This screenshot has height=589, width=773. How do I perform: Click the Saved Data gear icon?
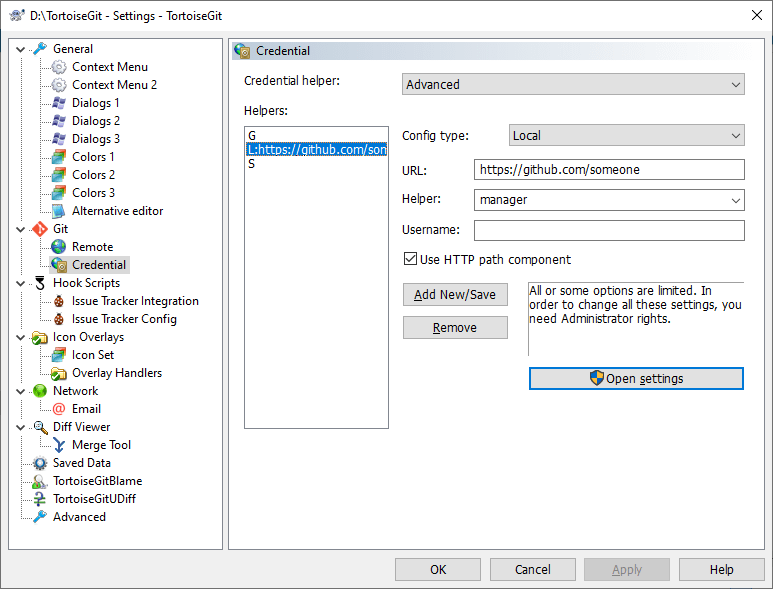click(x=40, y=463)
